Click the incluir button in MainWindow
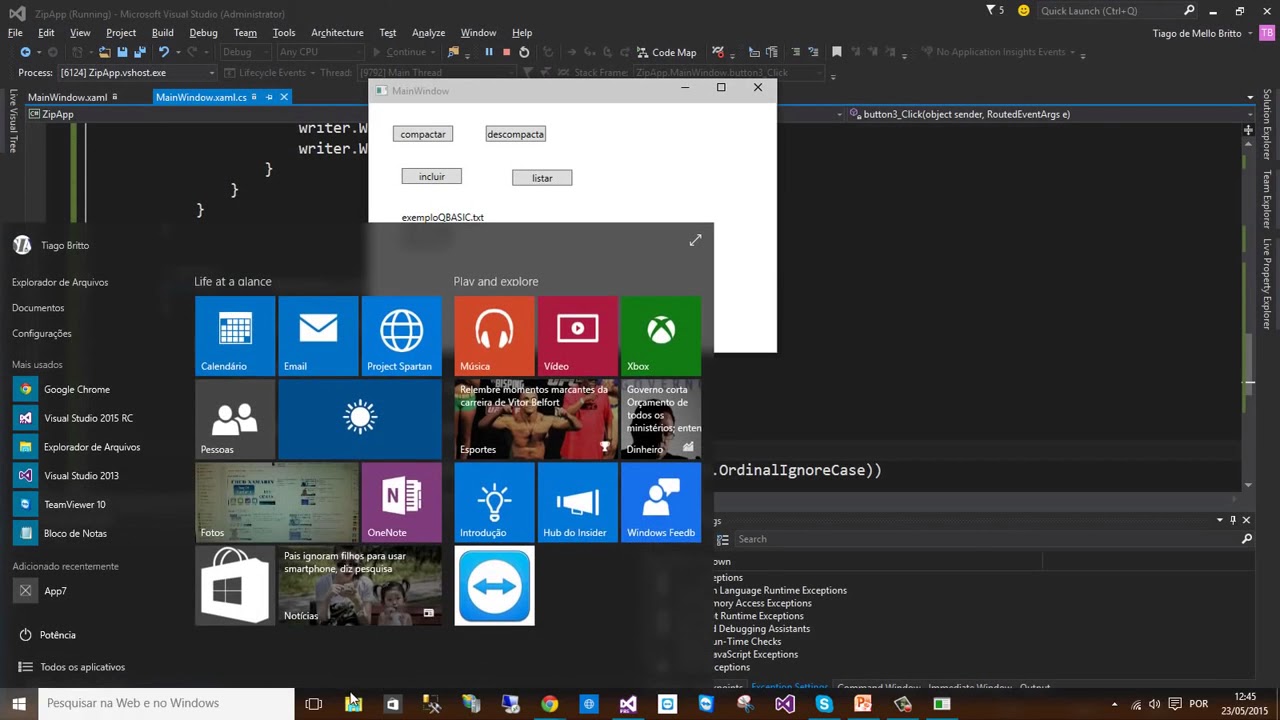 coord(432,177)
